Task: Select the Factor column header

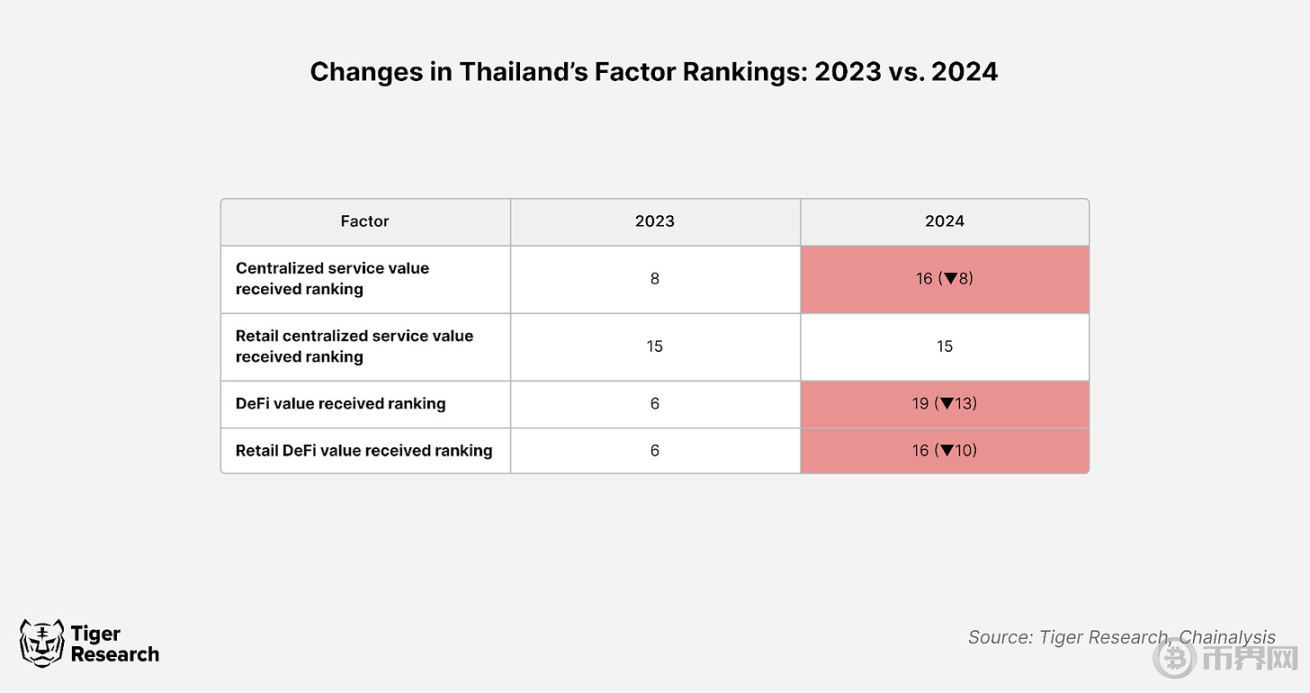Action: coord(365,221)
